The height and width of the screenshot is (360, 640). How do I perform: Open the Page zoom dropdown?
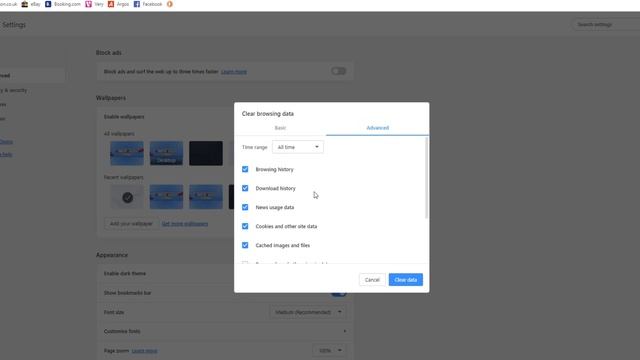pyautogui.click(x=329, y=351)
